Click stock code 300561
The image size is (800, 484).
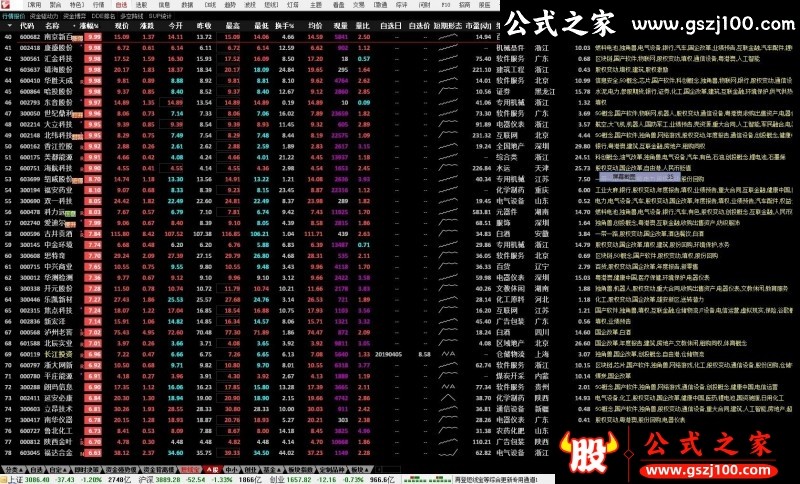coord(30,59)
